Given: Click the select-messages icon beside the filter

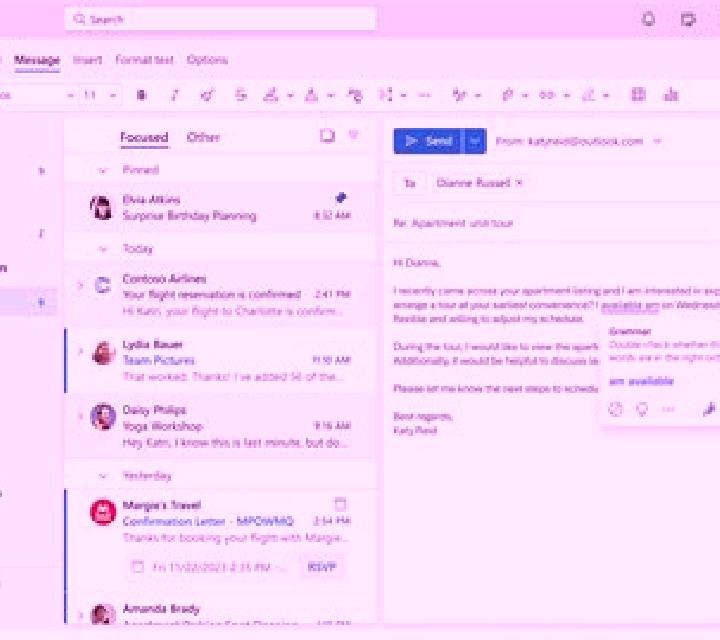Looking at the screenshot, I should pos(327,136).
